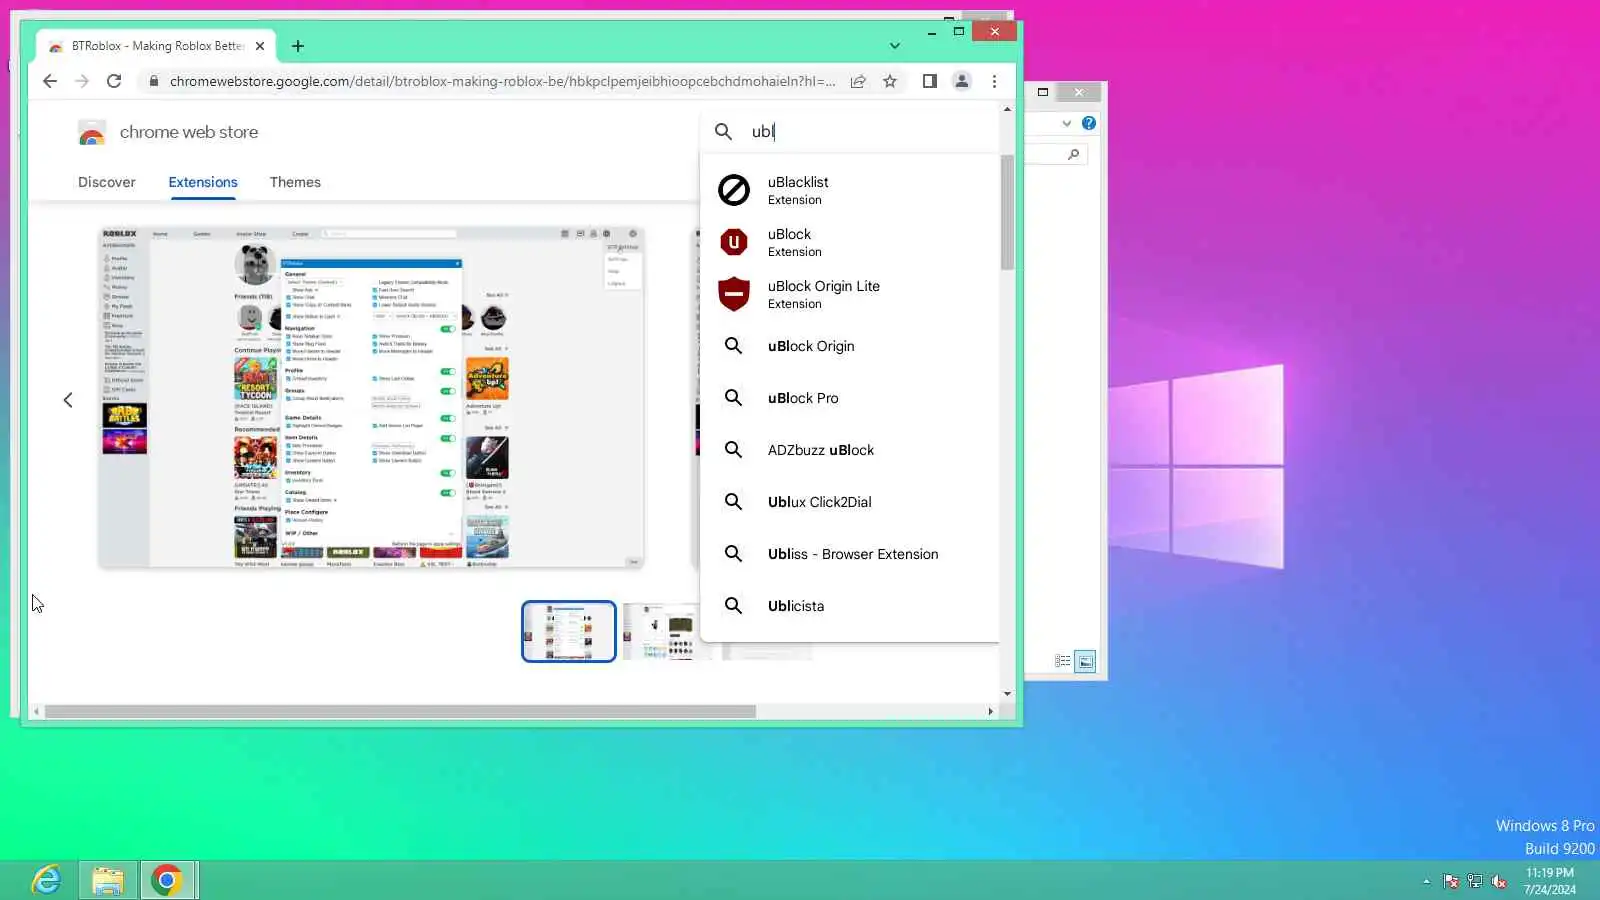1600x900 pixels.
Task: Open File Explorer from the taskbar
Action: (108, 880)
